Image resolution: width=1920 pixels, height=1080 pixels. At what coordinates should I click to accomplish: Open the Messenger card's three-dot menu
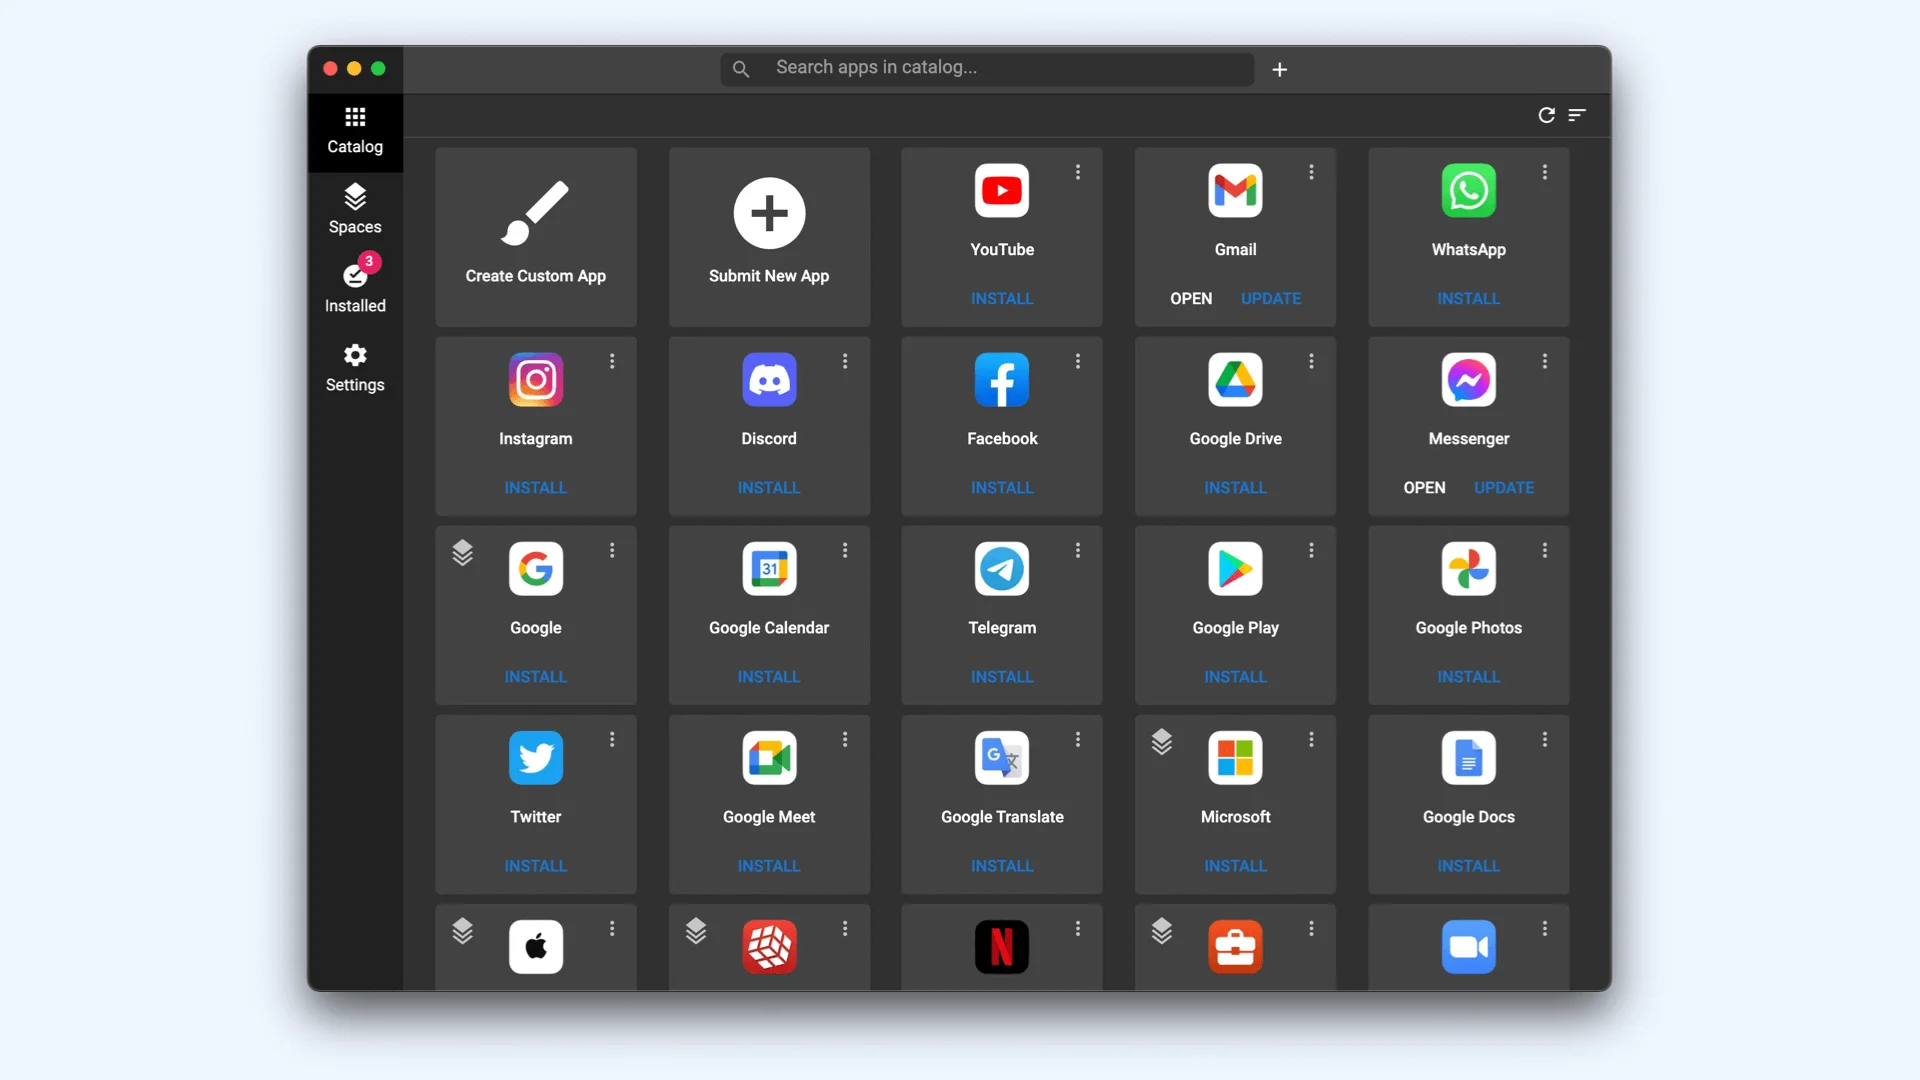(x=1545, y=361)
